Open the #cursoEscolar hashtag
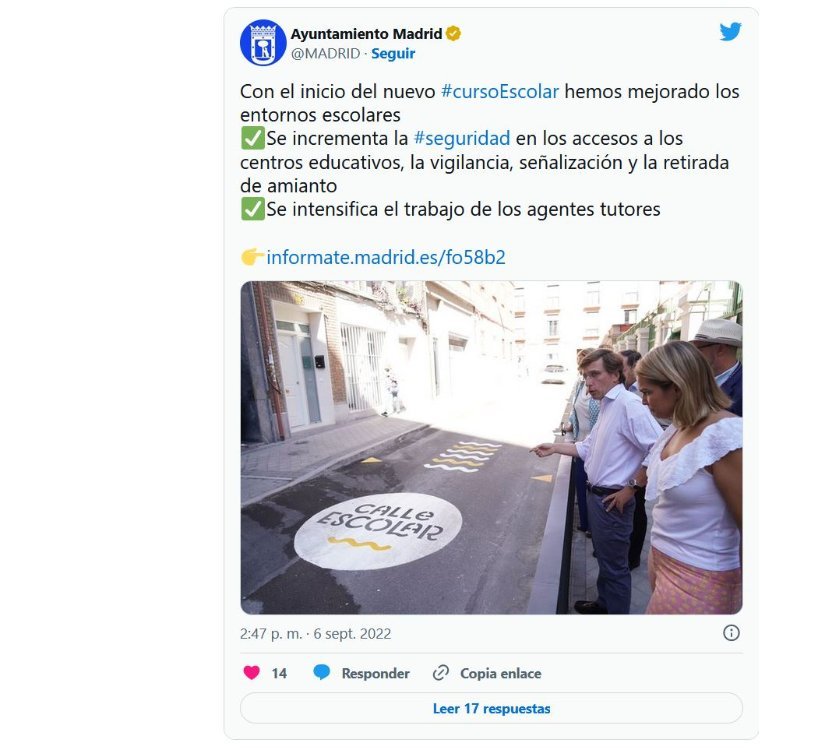This screenshot has width=818, height=750. (500, 92)
